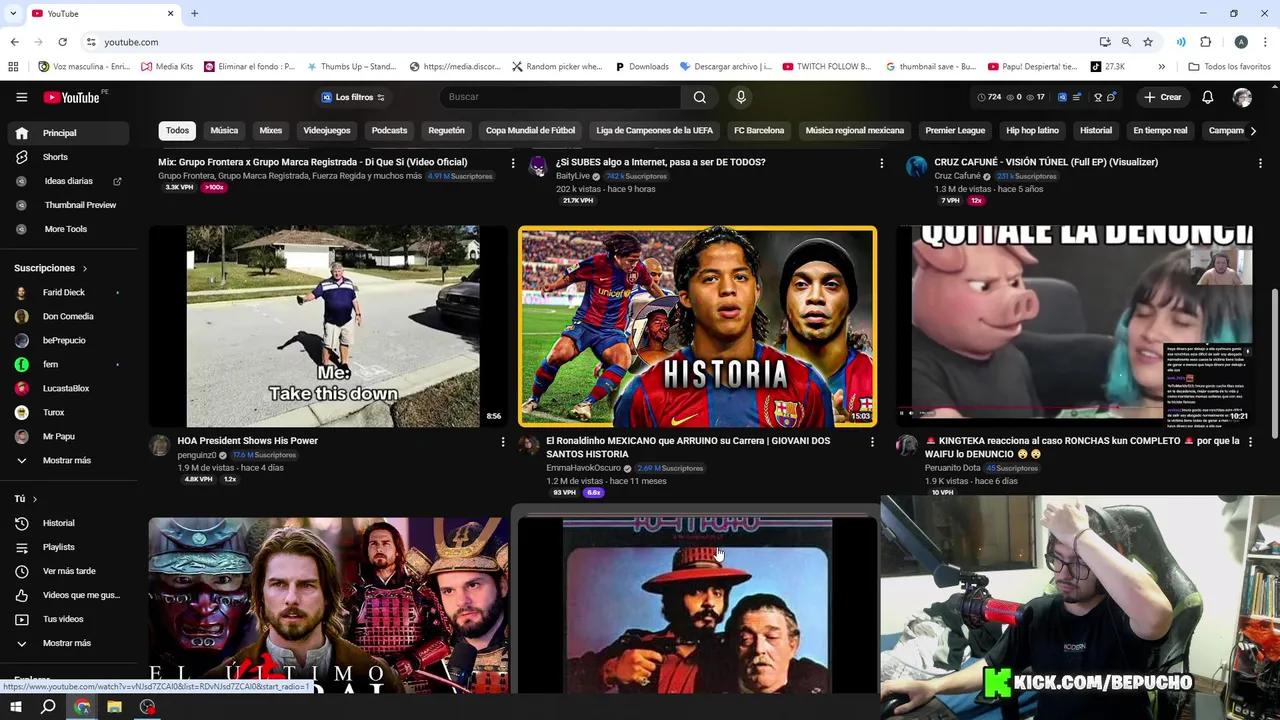The width and height of the screenshot is (1280, 720).
Task: Open options menu for Ronaldinho MEXICANO video
Action: [x=872, y=441]
